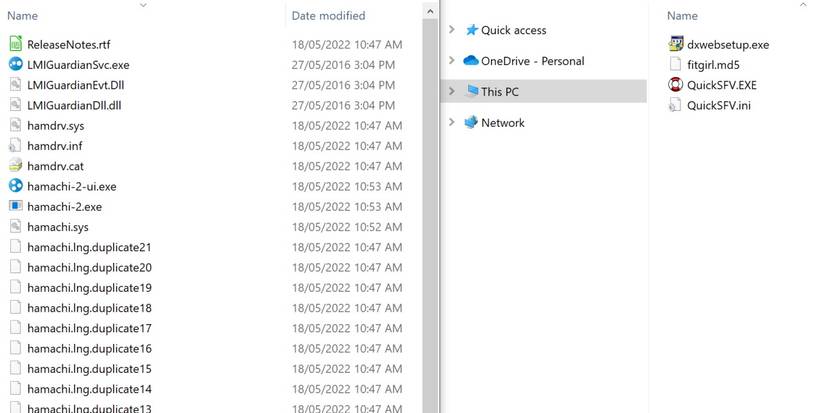Click the hamachi-2-ui.exe application icon
The height and width of the screenshot is (413, 825).
pyautogui.click(x=15, y=186)
